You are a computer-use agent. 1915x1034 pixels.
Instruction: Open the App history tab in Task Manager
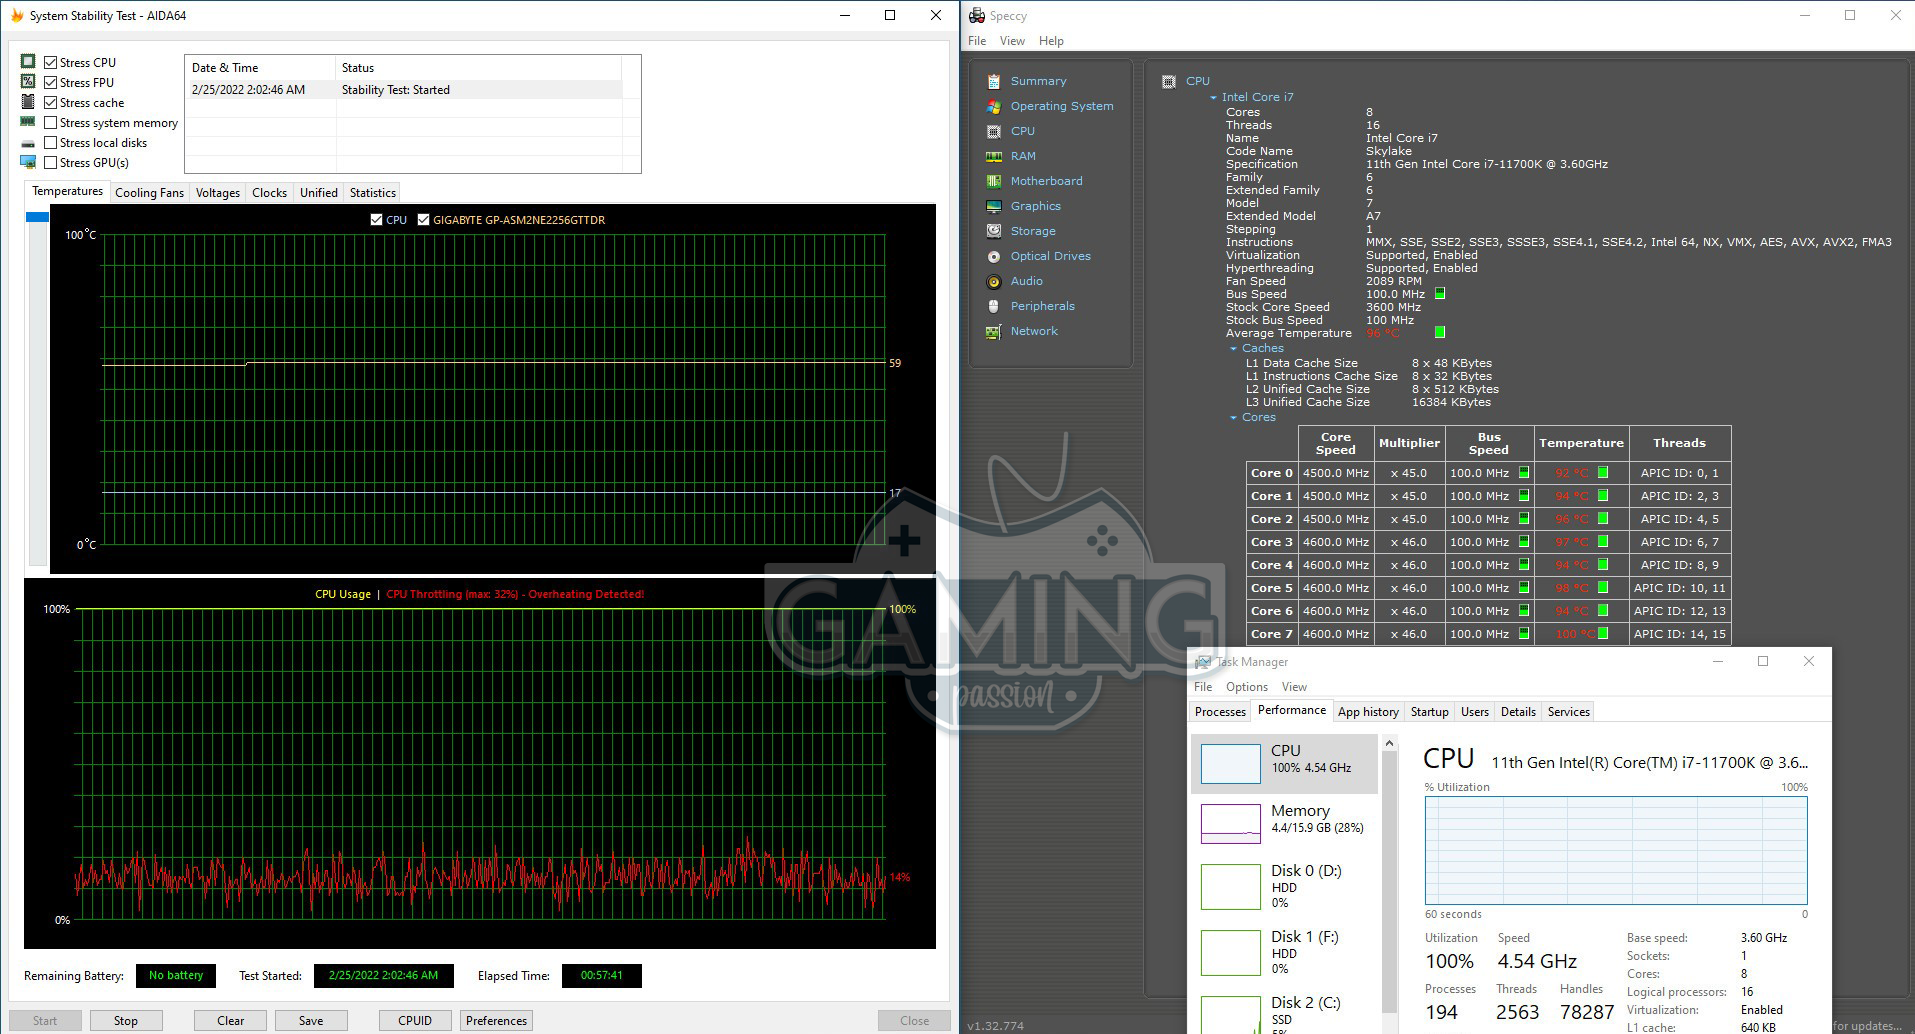click(1367, 712)
